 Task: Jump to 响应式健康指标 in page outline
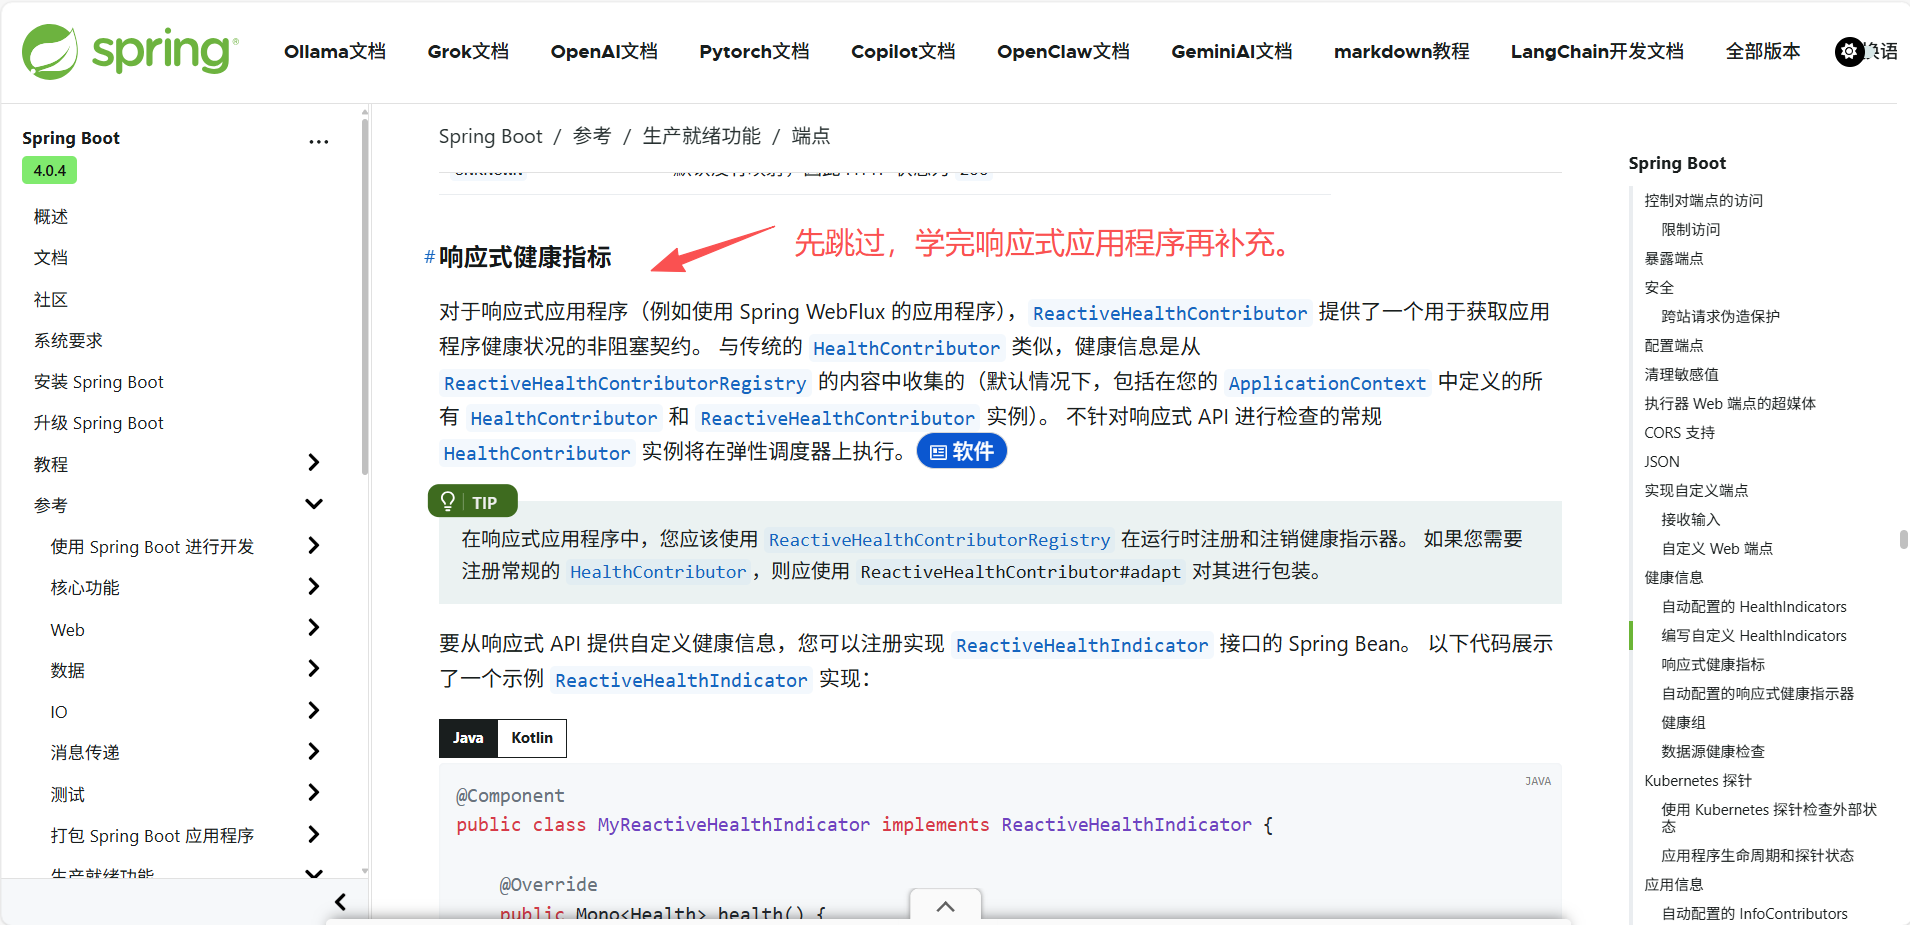tap(1713, 665)
